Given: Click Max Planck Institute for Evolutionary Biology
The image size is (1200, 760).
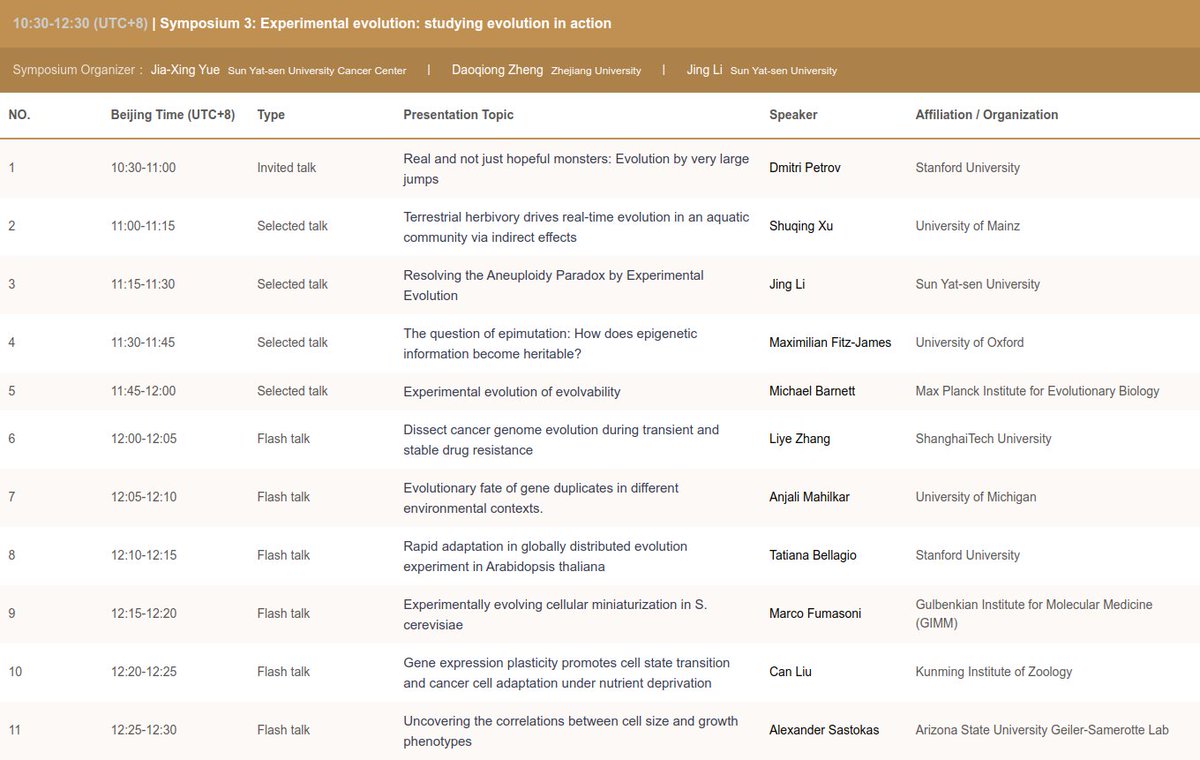Looking at the screenshot, I should point(1037,391).
